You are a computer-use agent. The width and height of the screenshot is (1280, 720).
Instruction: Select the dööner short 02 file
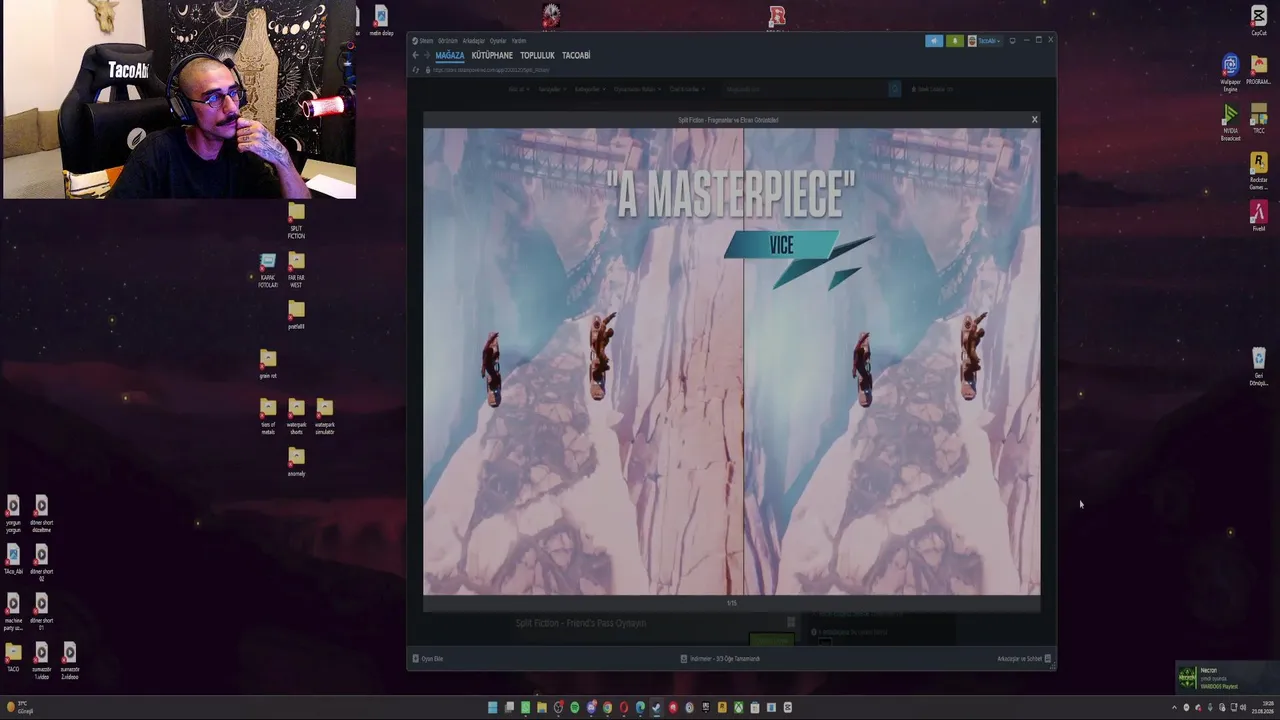41,562
